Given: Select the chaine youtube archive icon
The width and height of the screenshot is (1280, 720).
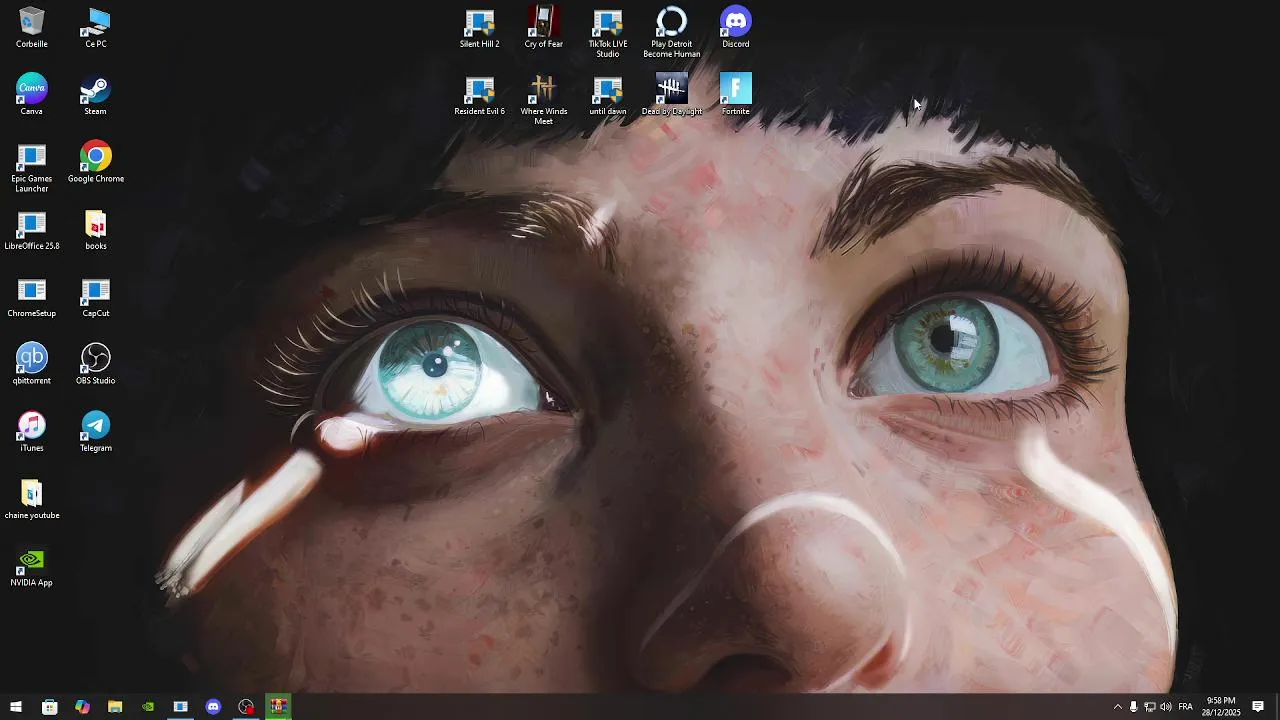Looking at the screenshot, I should click(31, 499).
